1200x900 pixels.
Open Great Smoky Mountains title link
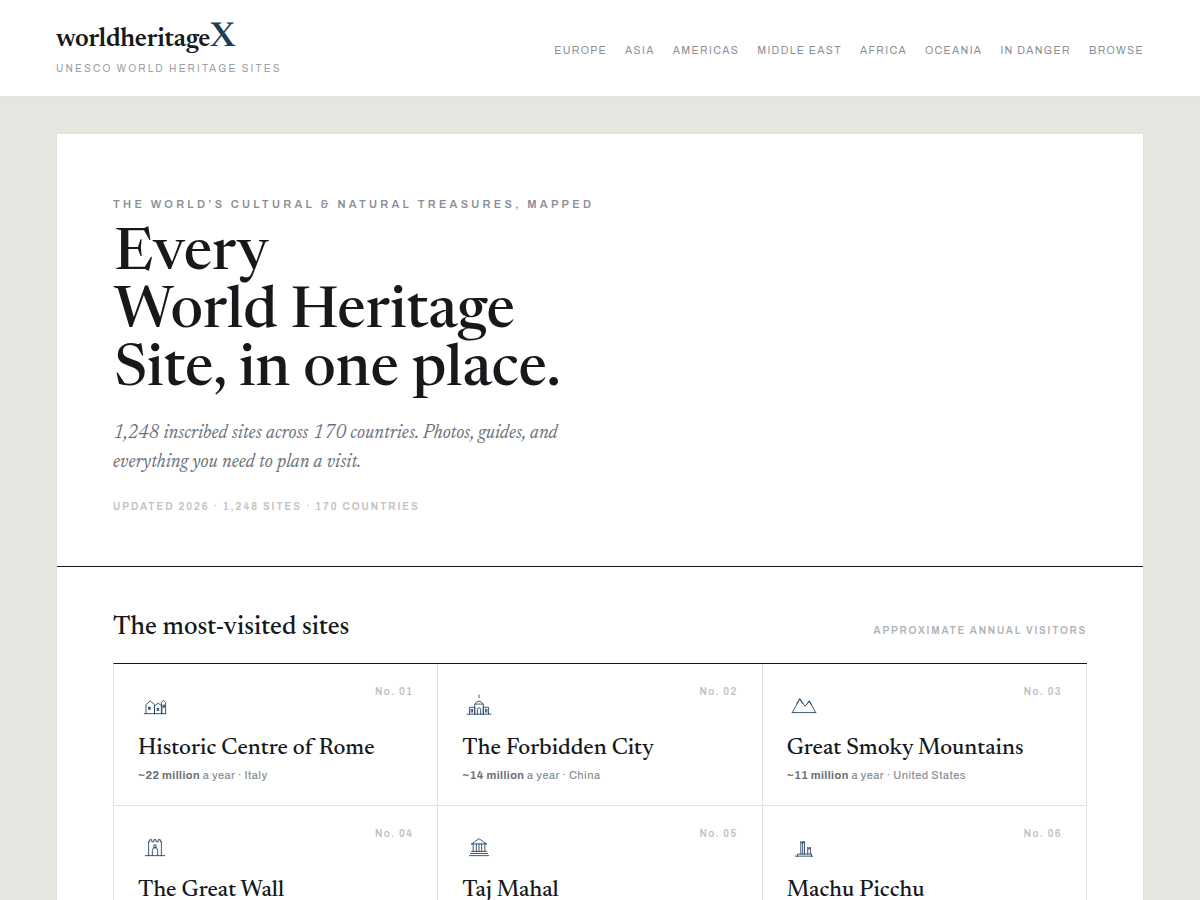tap(905, 747)
